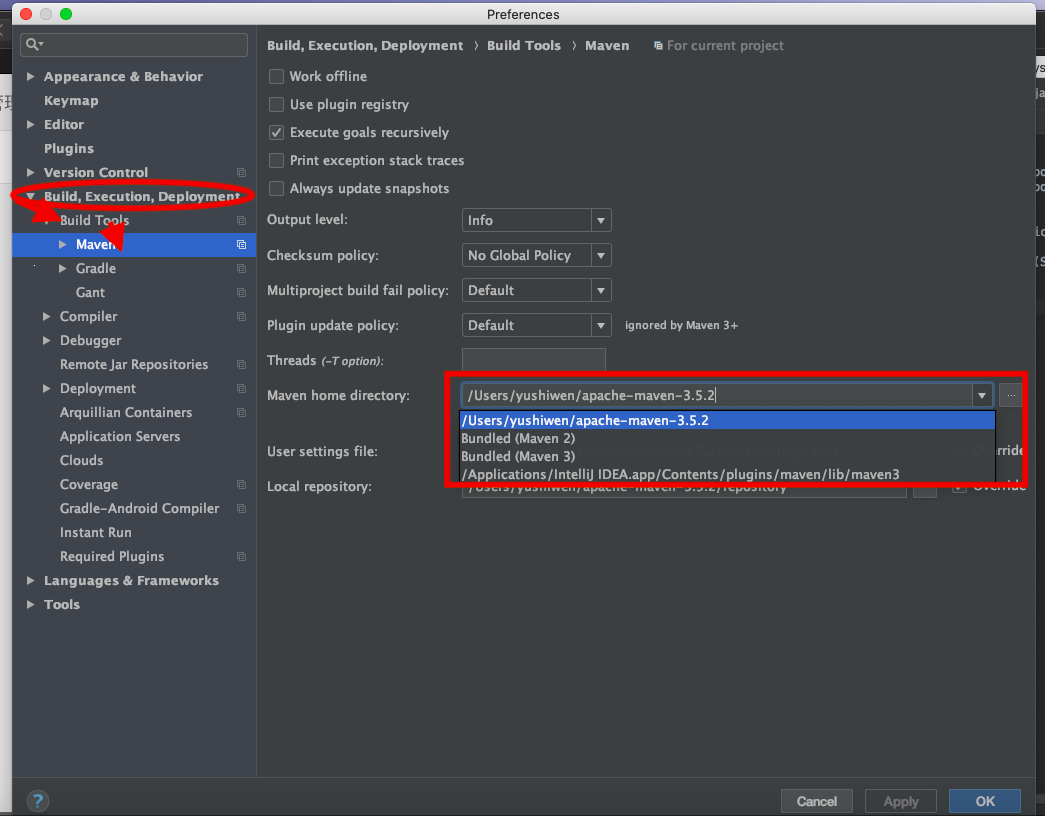Click project-level icon beside Gradle

pyautogui.click(x=241, y=269)
